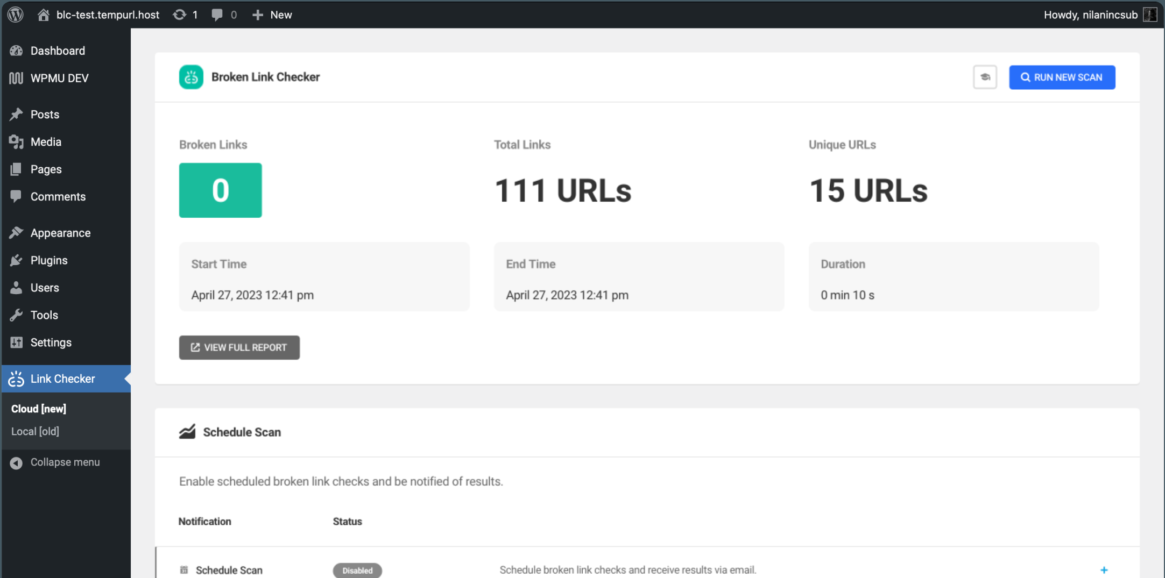Screen dimensions: 1165x578
Task: Click the Tools wrench icon
Action: click(16, 315)
